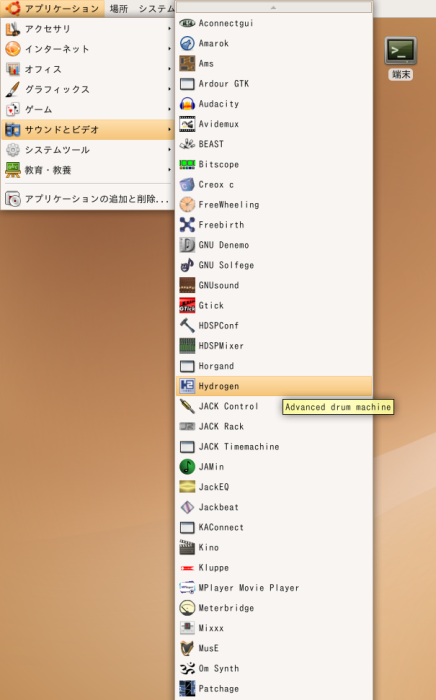Click the menu scroll-up arrow
Viewport: 436px width, 700px height.
274,7
